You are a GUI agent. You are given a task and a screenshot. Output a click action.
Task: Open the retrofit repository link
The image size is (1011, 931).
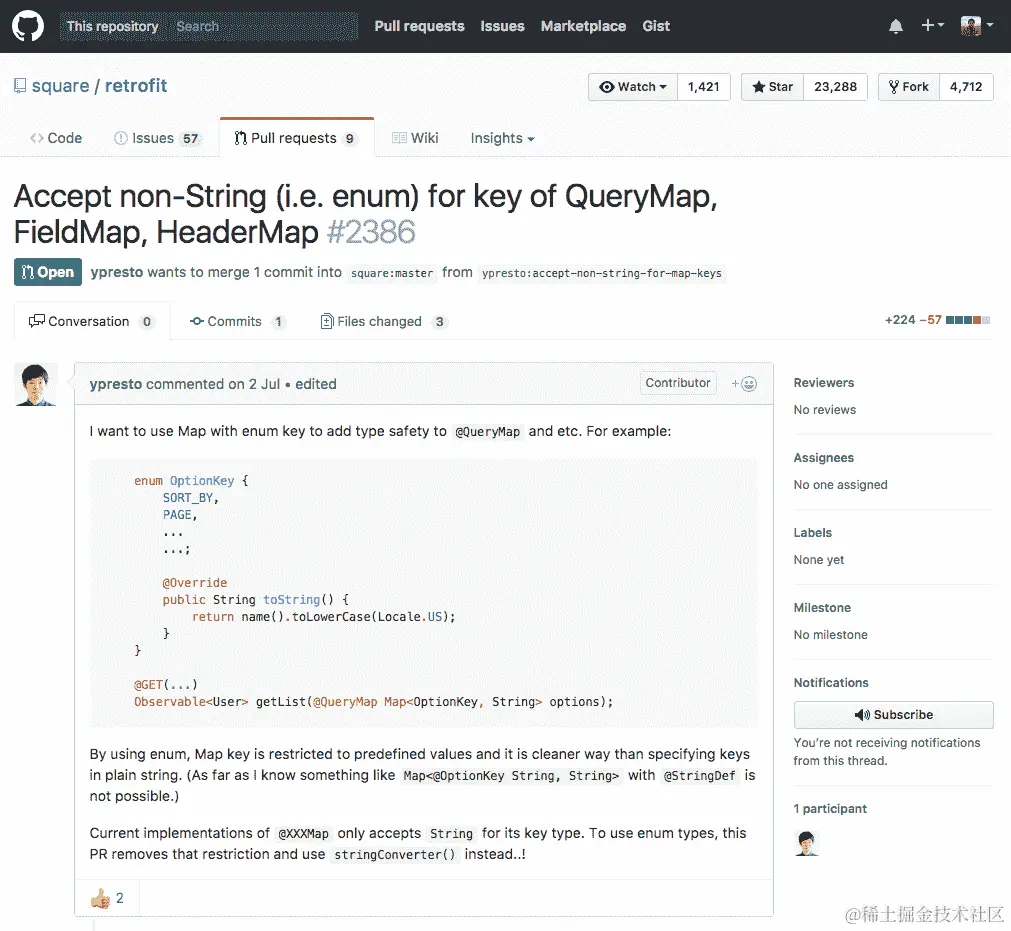pos(136,86)
